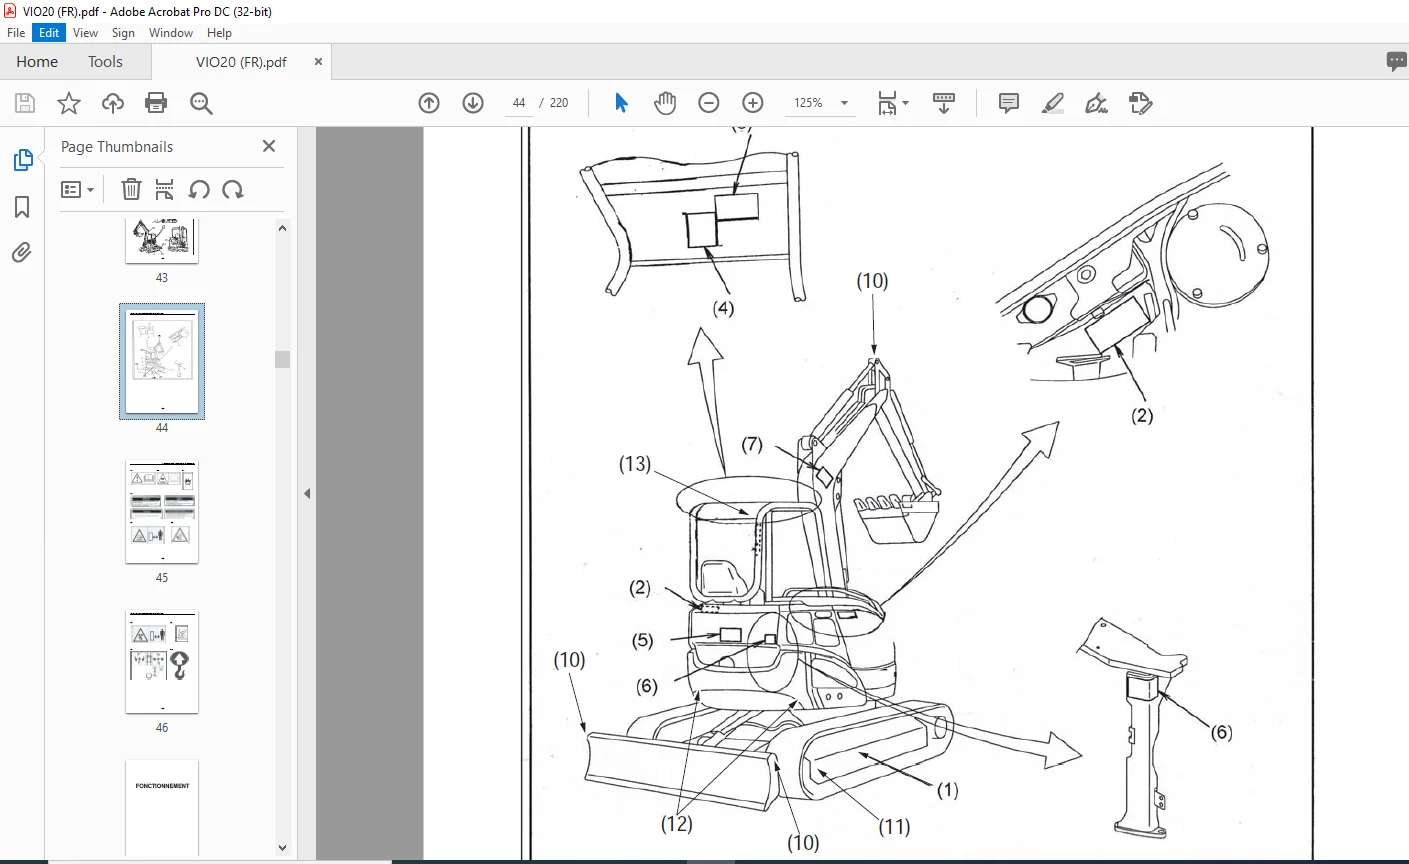Screen dimensions: 1409x864
Task: Open the Help menu
Action: (x=219, y=33)
